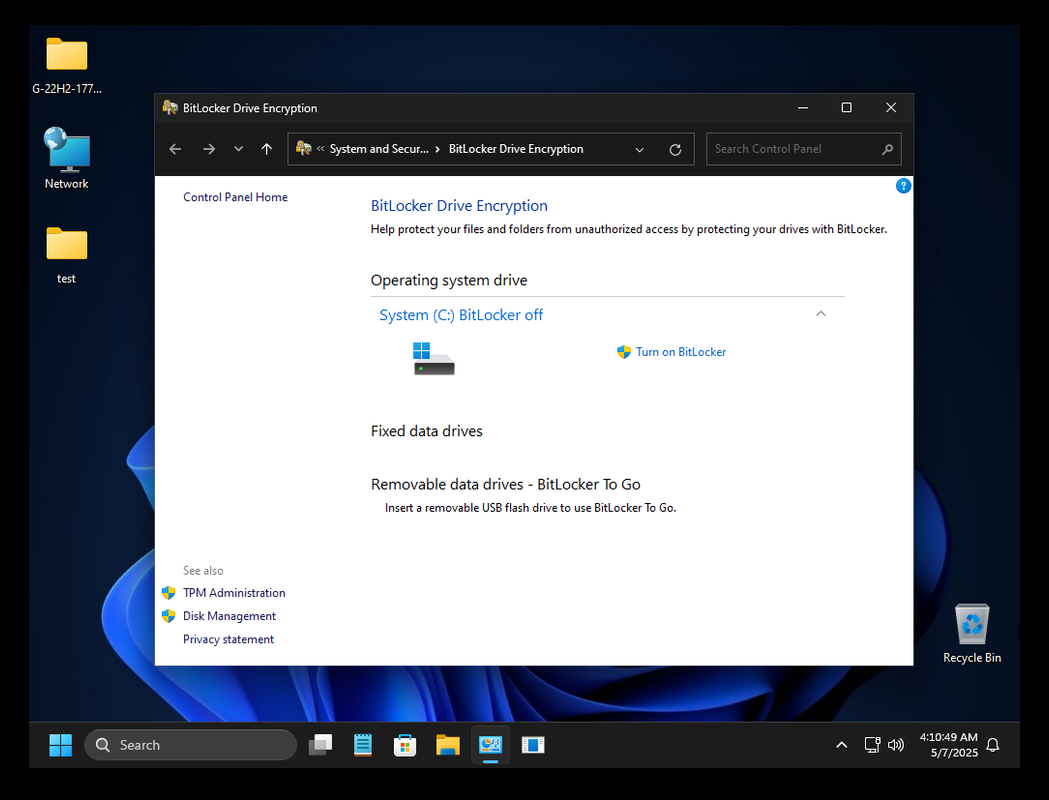
Task: Open the Privacy statement link
Action: pos(229,639)
